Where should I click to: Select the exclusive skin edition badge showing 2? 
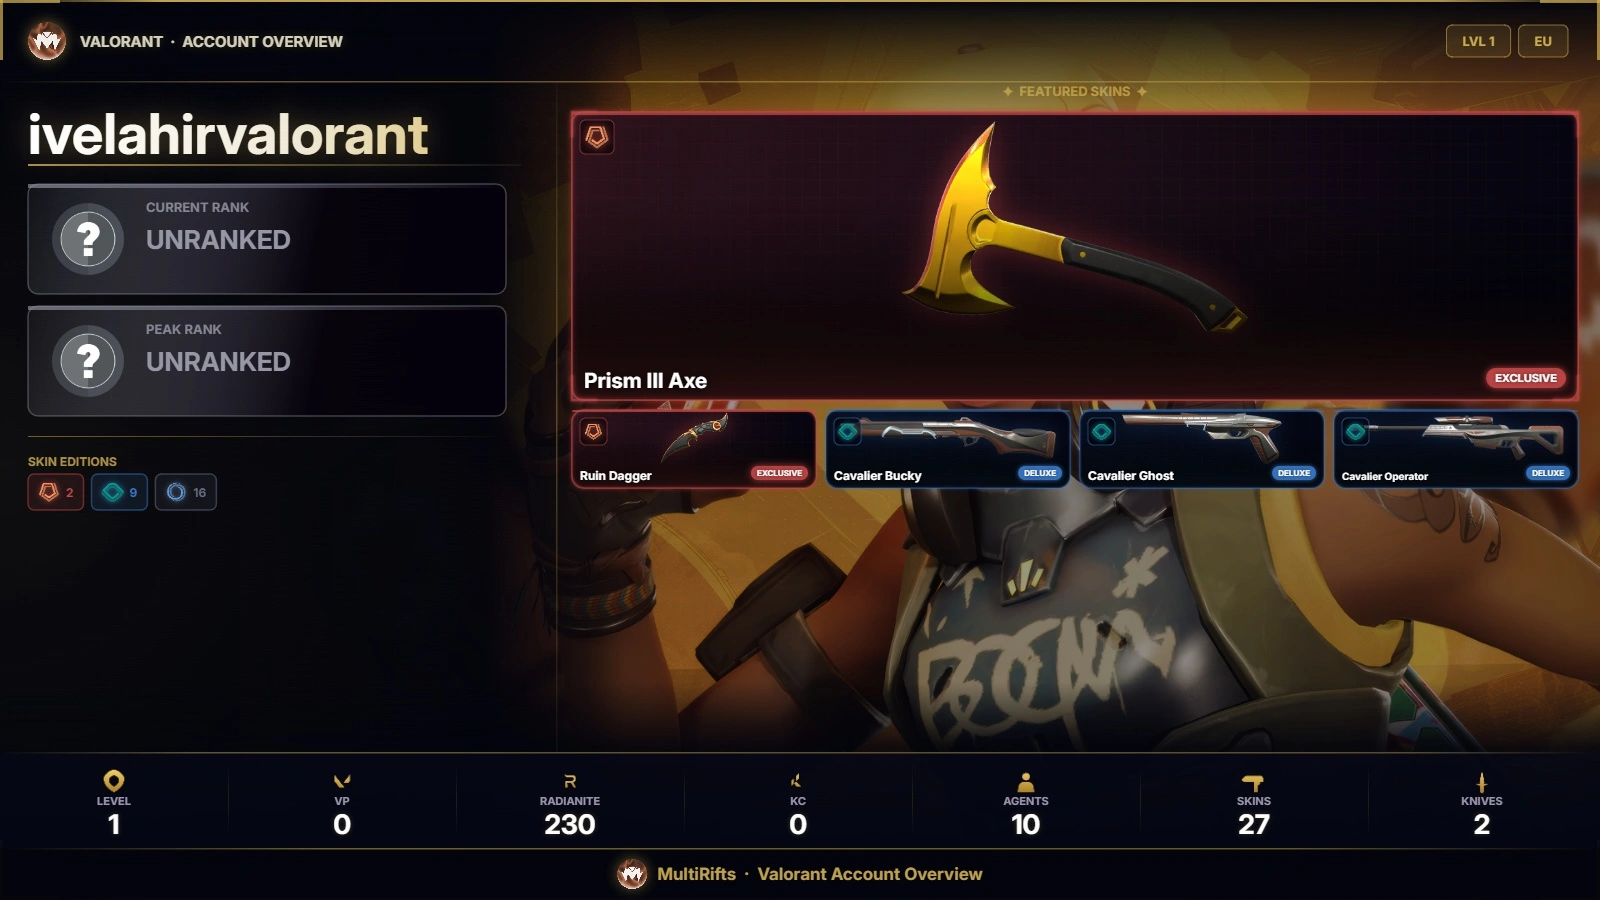(x=56, y=492)
